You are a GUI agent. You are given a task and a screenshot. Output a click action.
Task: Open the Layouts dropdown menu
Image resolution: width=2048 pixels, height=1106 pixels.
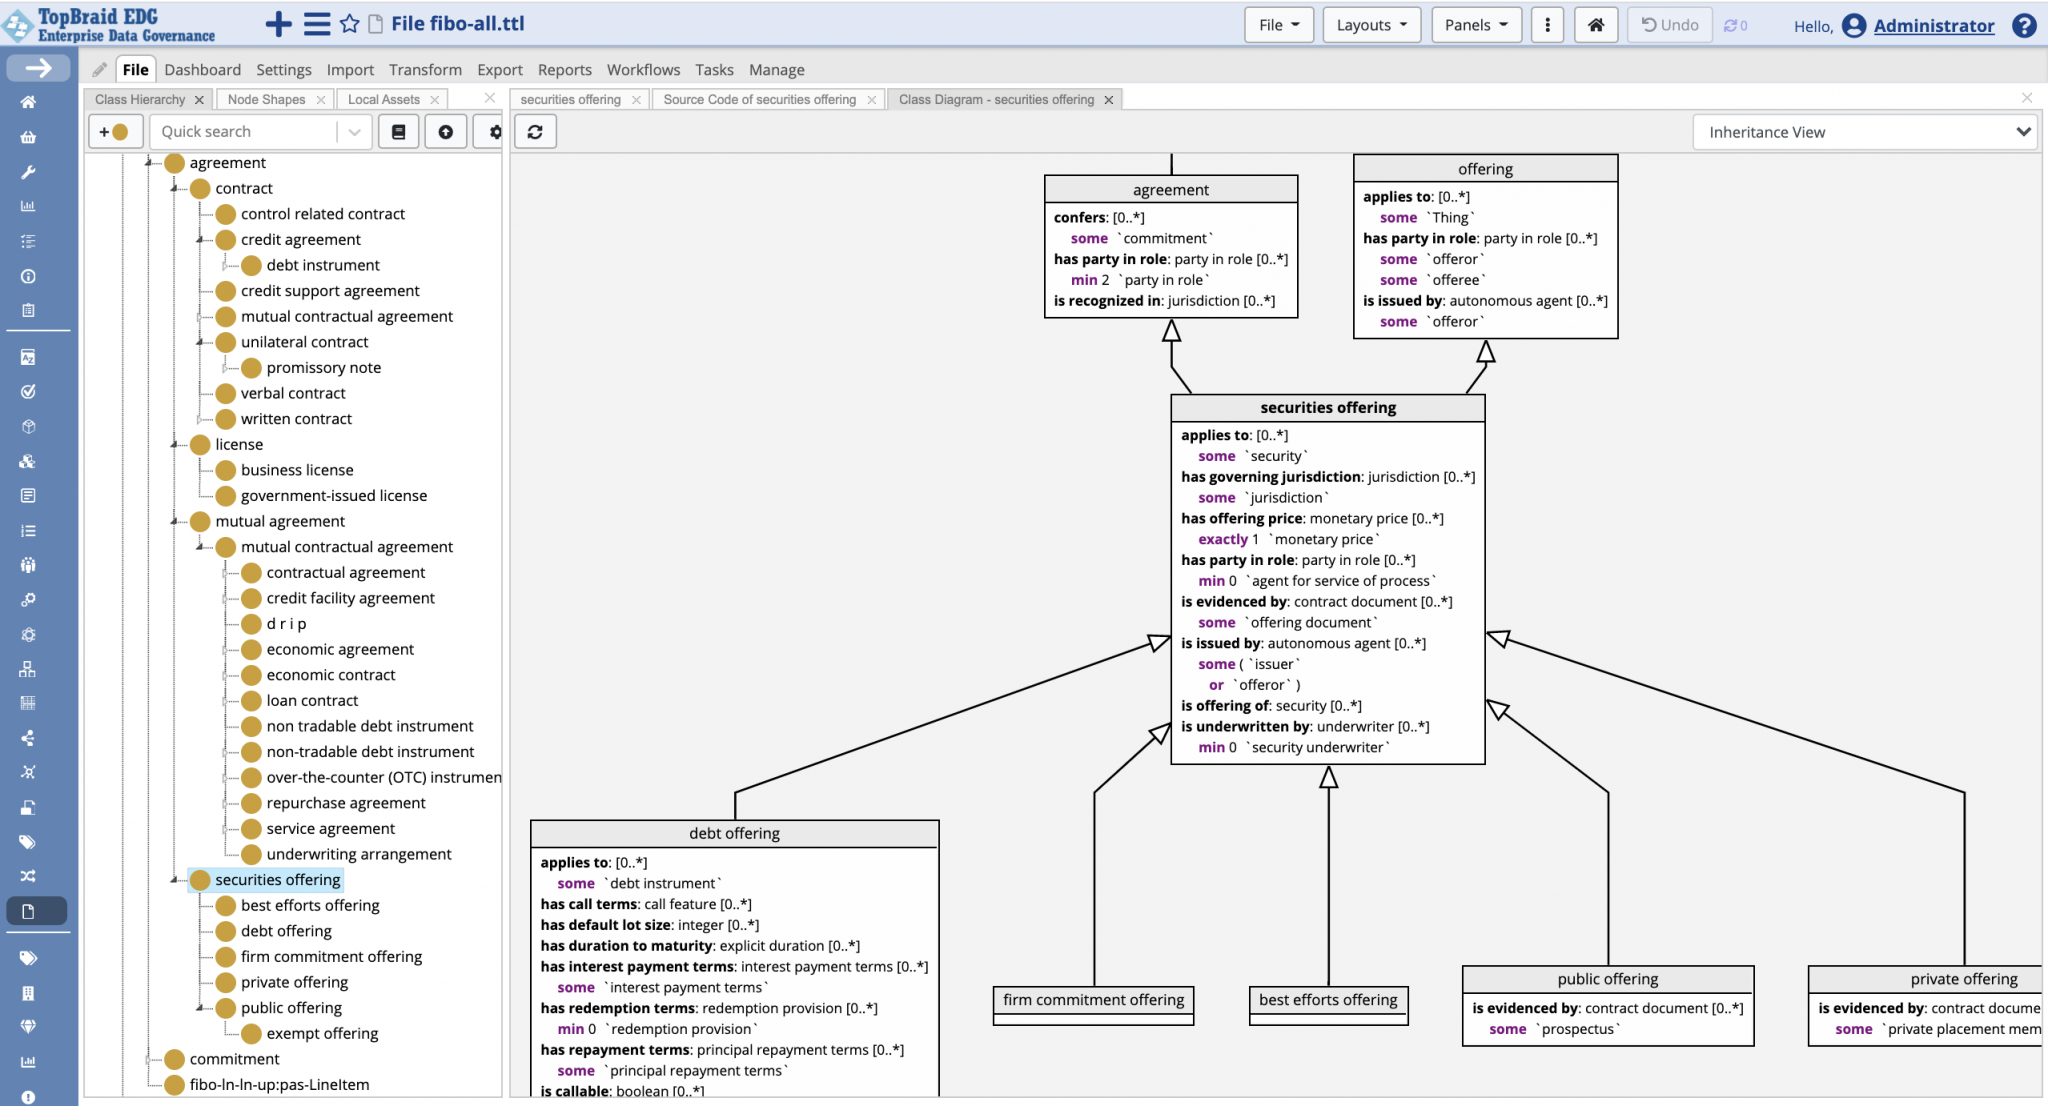pyautogui.click(x=1371, y=25)
